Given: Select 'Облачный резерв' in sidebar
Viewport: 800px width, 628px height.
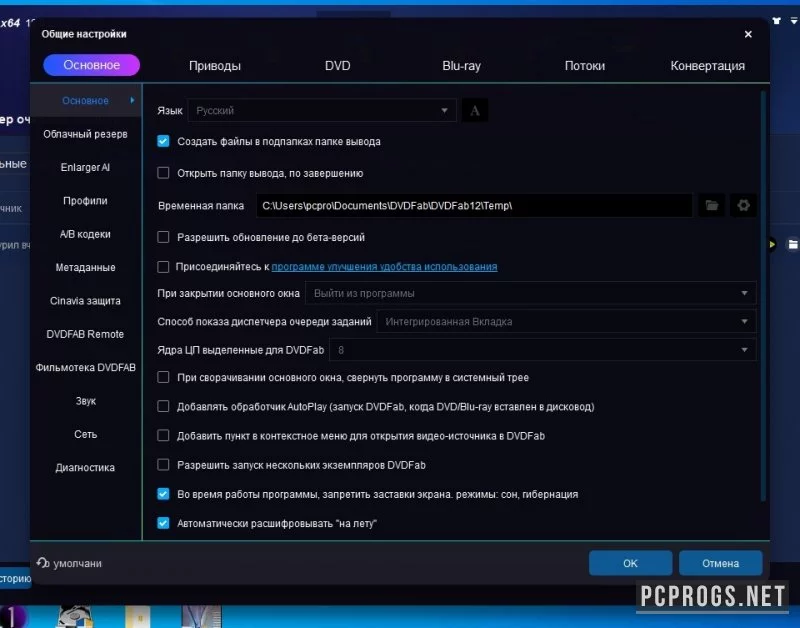Looking at the screenshot, I should click(85, 134).
